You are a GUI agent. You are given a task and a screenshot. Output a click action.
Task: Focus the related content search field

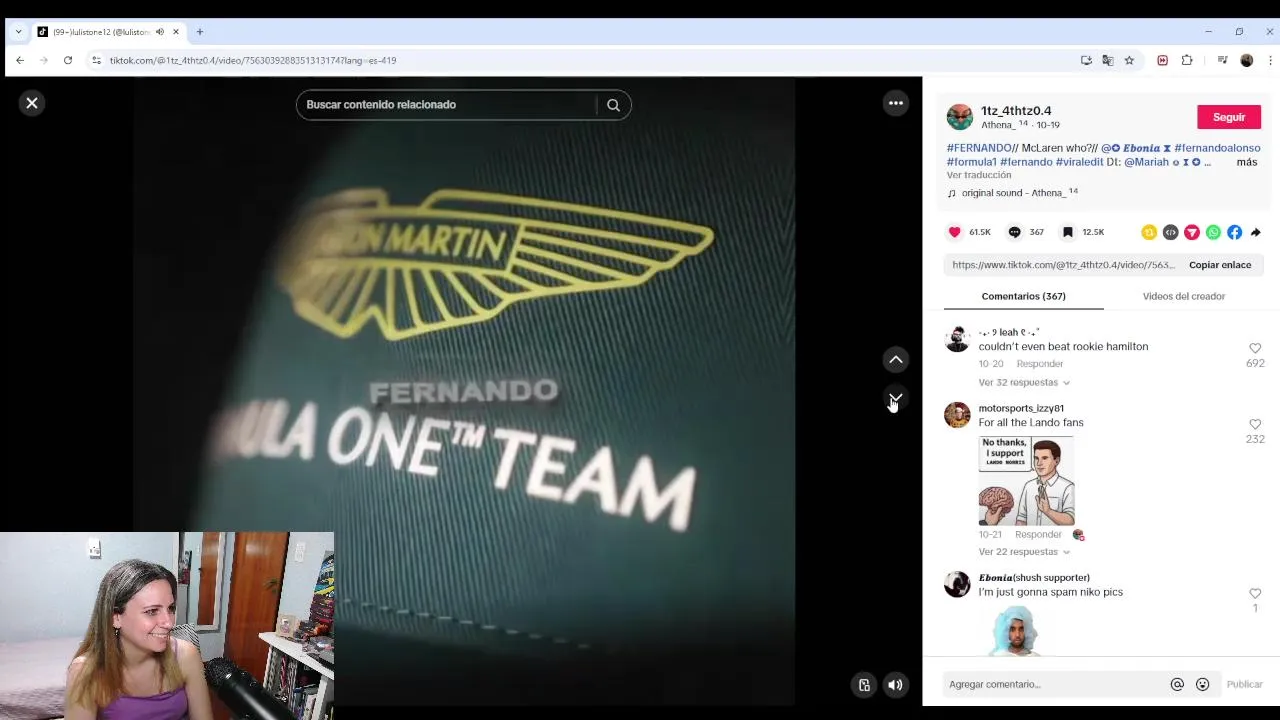(447, 105)
